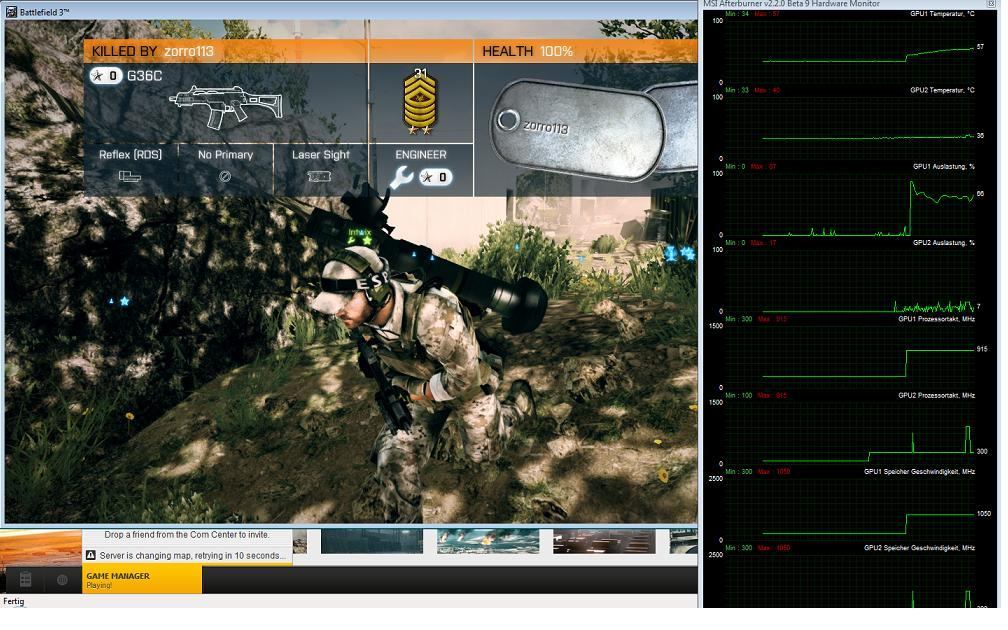Click the green star marker above soldier
1008x630 pixels.
pos(367,240)
